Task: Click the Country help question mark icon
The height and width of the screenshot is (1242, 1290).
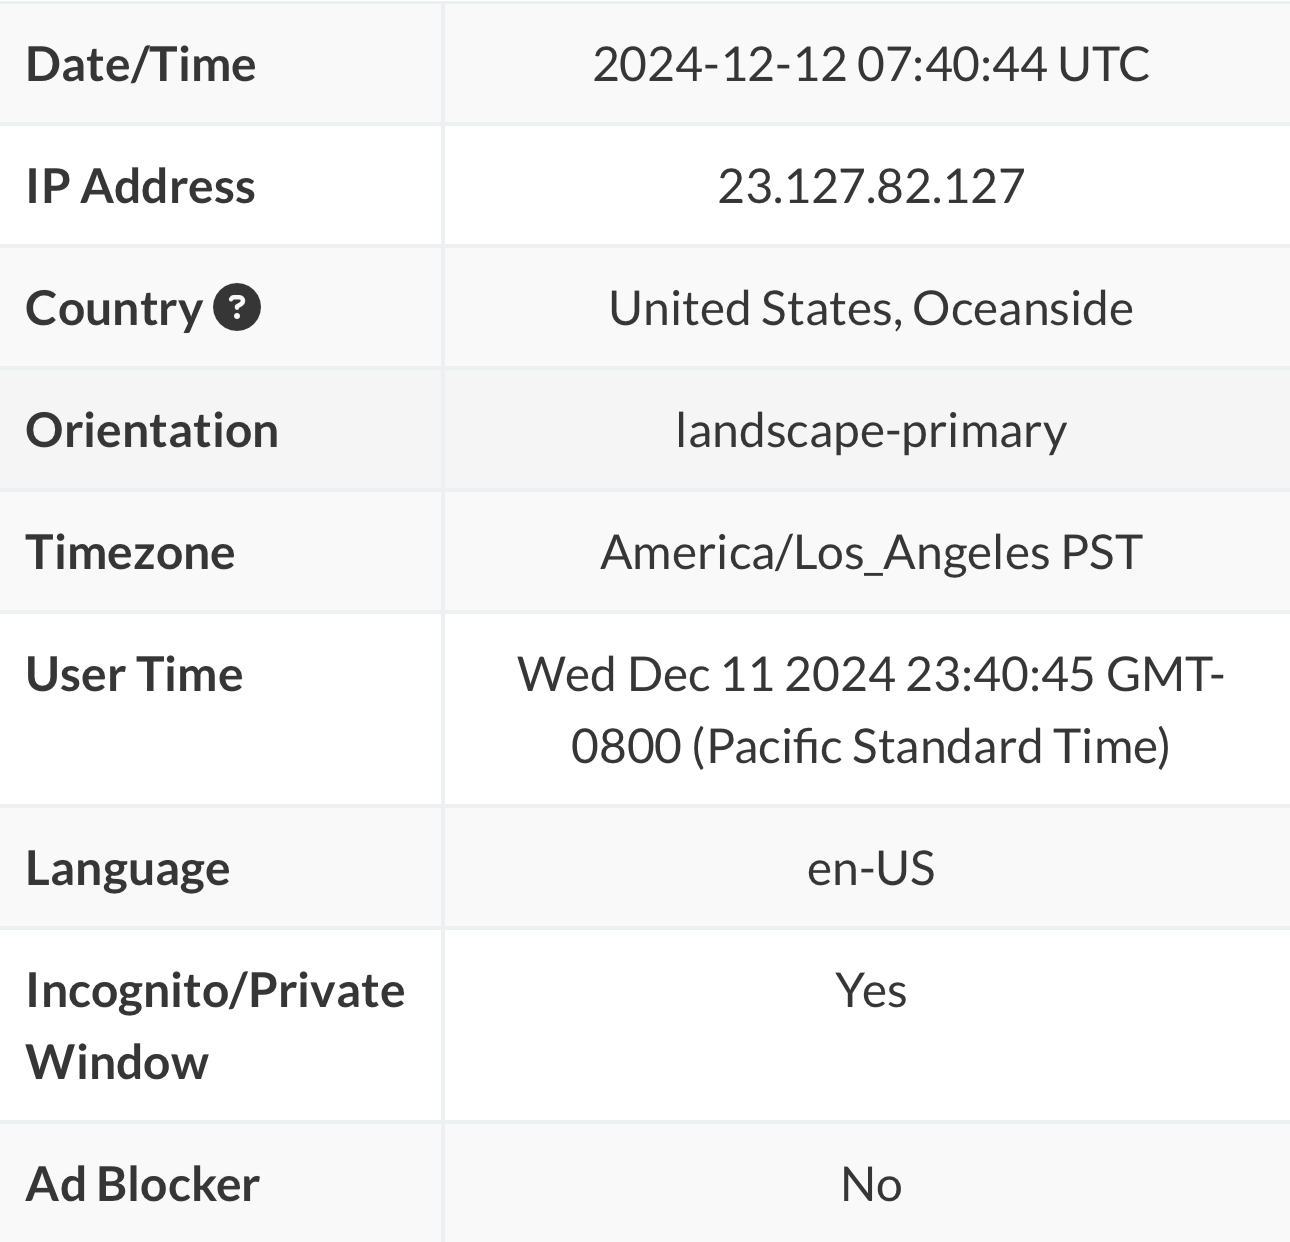Action: (238, 307)
